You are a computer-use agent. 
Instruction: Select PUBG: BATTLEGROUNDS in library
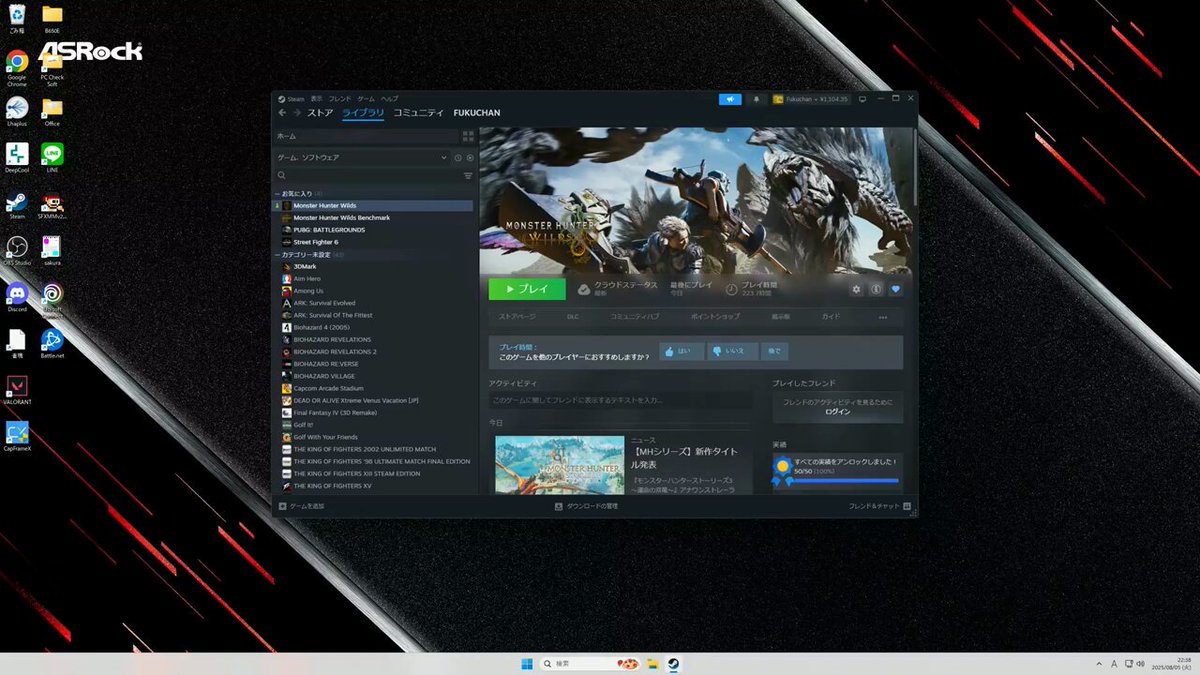(x=329, y=230)
